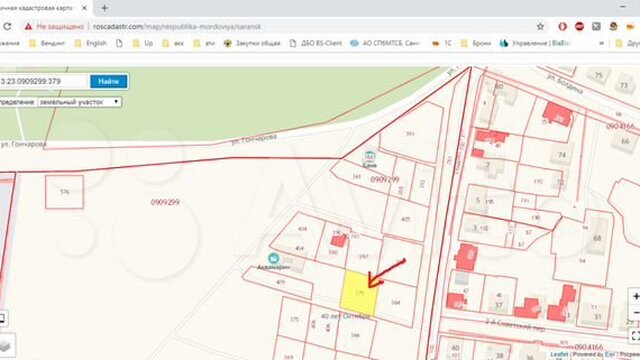
Task: Open the земельный участок type dropdown
Action: (x=79, y=102)
